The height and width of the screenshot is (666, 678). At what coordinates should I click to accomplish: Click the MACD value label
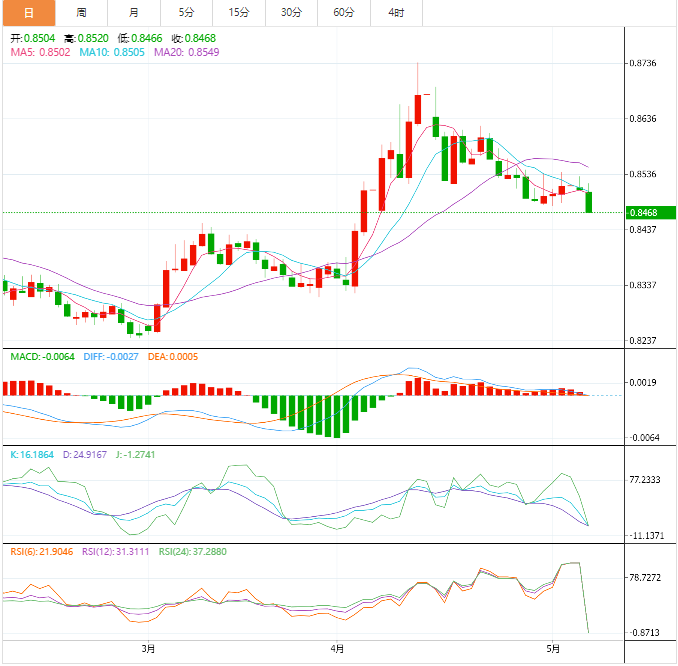[x=40, y=357]
